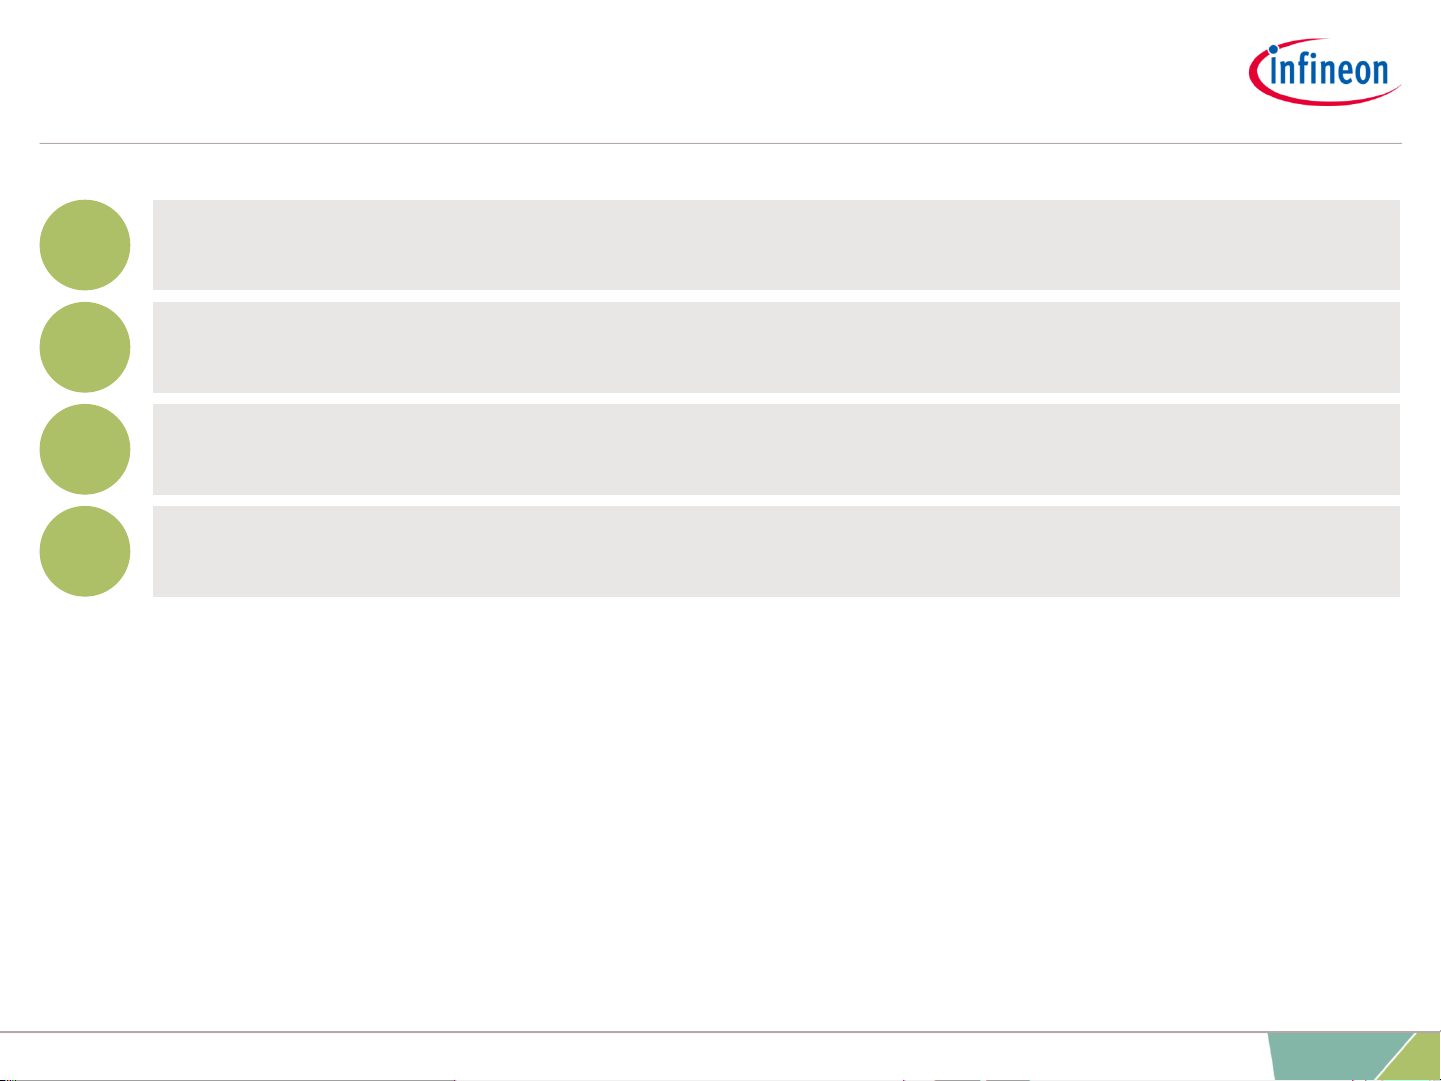Select the third green circle bullet

tap(85, 449)
